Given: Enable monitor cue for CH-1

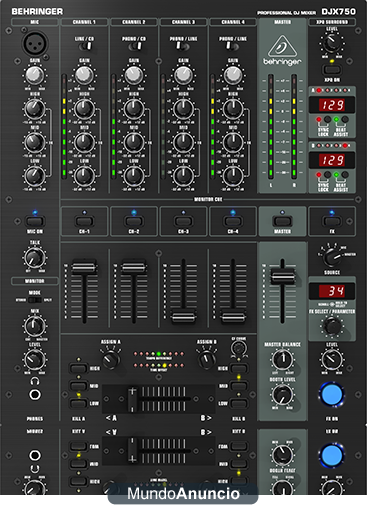Looking at the screenshot, I should (x=84, y=221).
